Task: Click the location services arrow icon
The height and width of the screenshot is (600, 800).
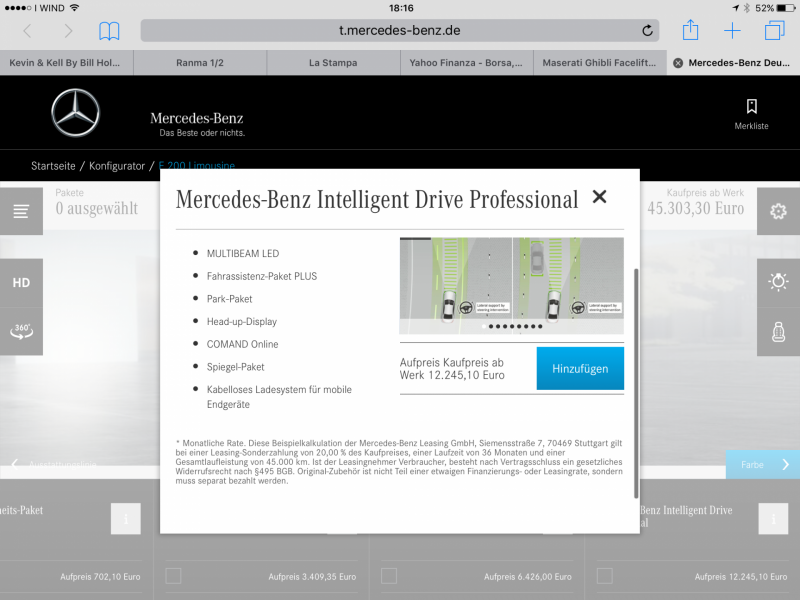Action: tap(735, 8)
